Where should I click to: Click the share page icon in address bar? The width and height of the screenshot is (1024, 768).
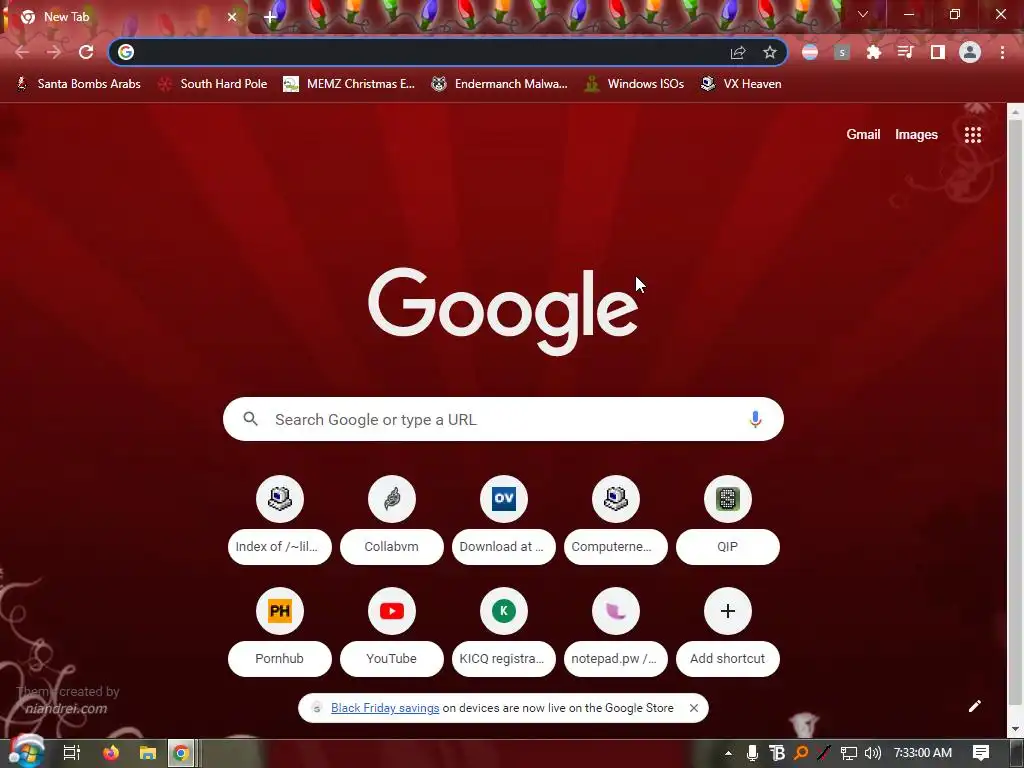coord(738,52)
